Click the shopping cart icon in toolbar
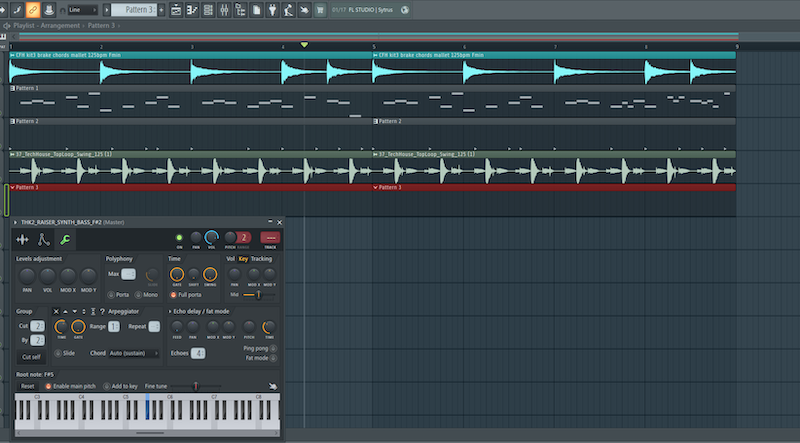 [320, 10]
